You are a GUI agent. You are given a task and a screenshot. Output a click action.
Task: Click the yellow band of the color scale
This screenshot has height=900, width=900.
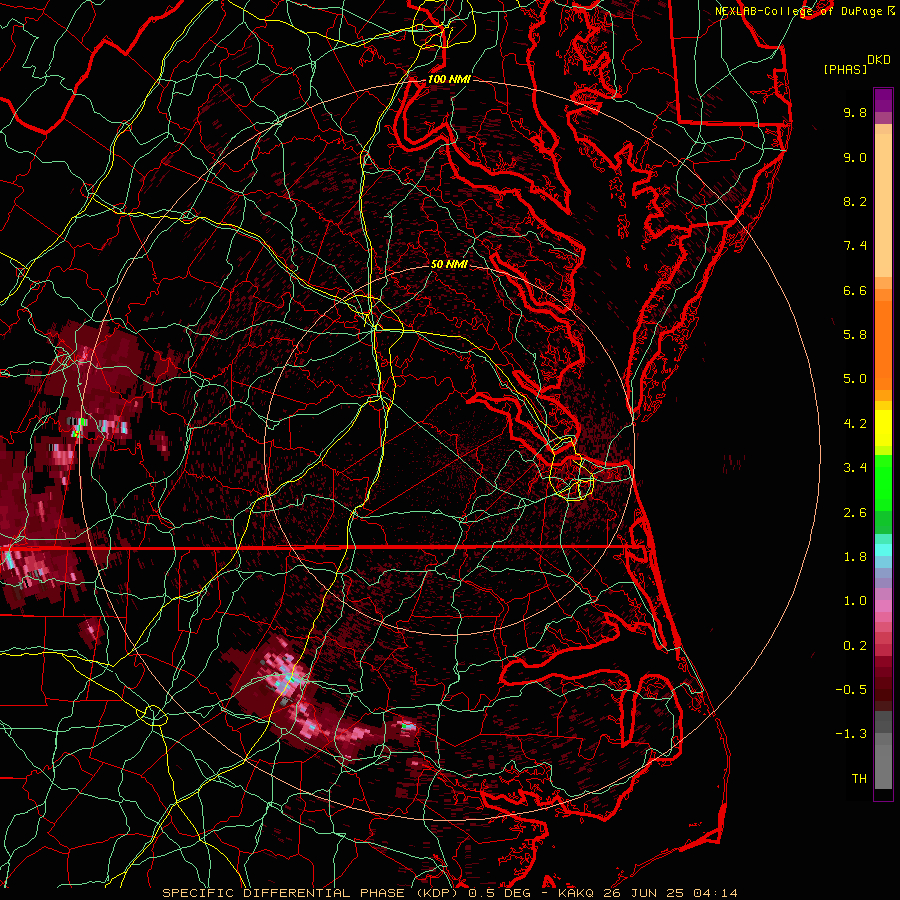[883, 428]
